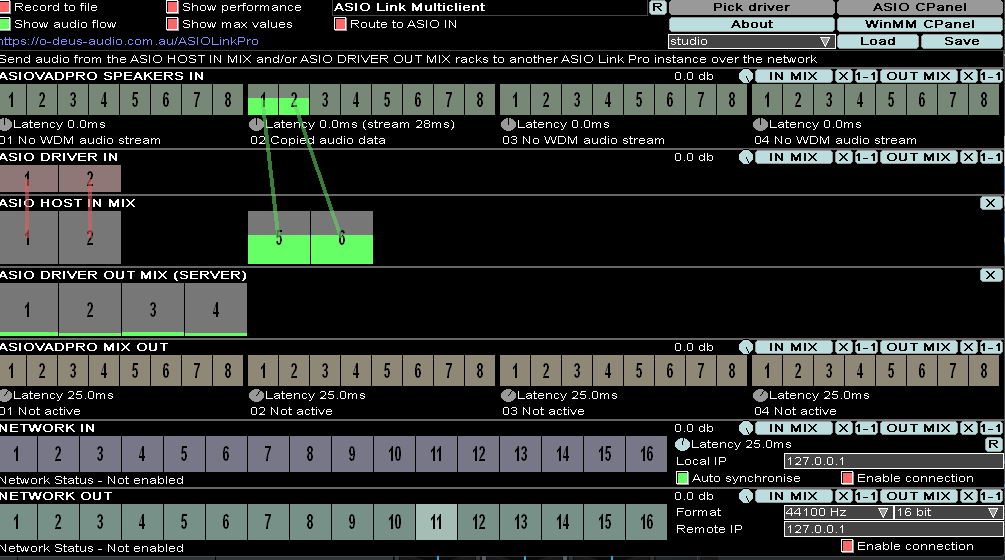This screenshot has height=560, width=1005.
Task: Clear IN MIX routing X on Mix Out row
Action: click(x=843, y=347)
